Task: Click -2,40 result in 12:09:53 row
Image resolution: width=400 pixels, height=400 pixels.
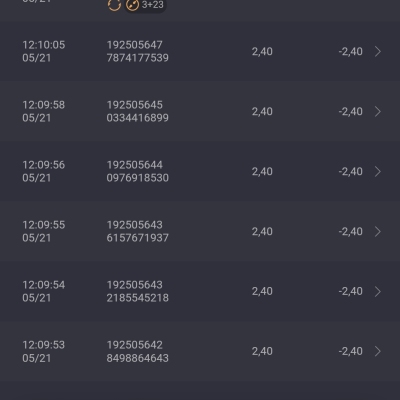Action: (351, 351)
